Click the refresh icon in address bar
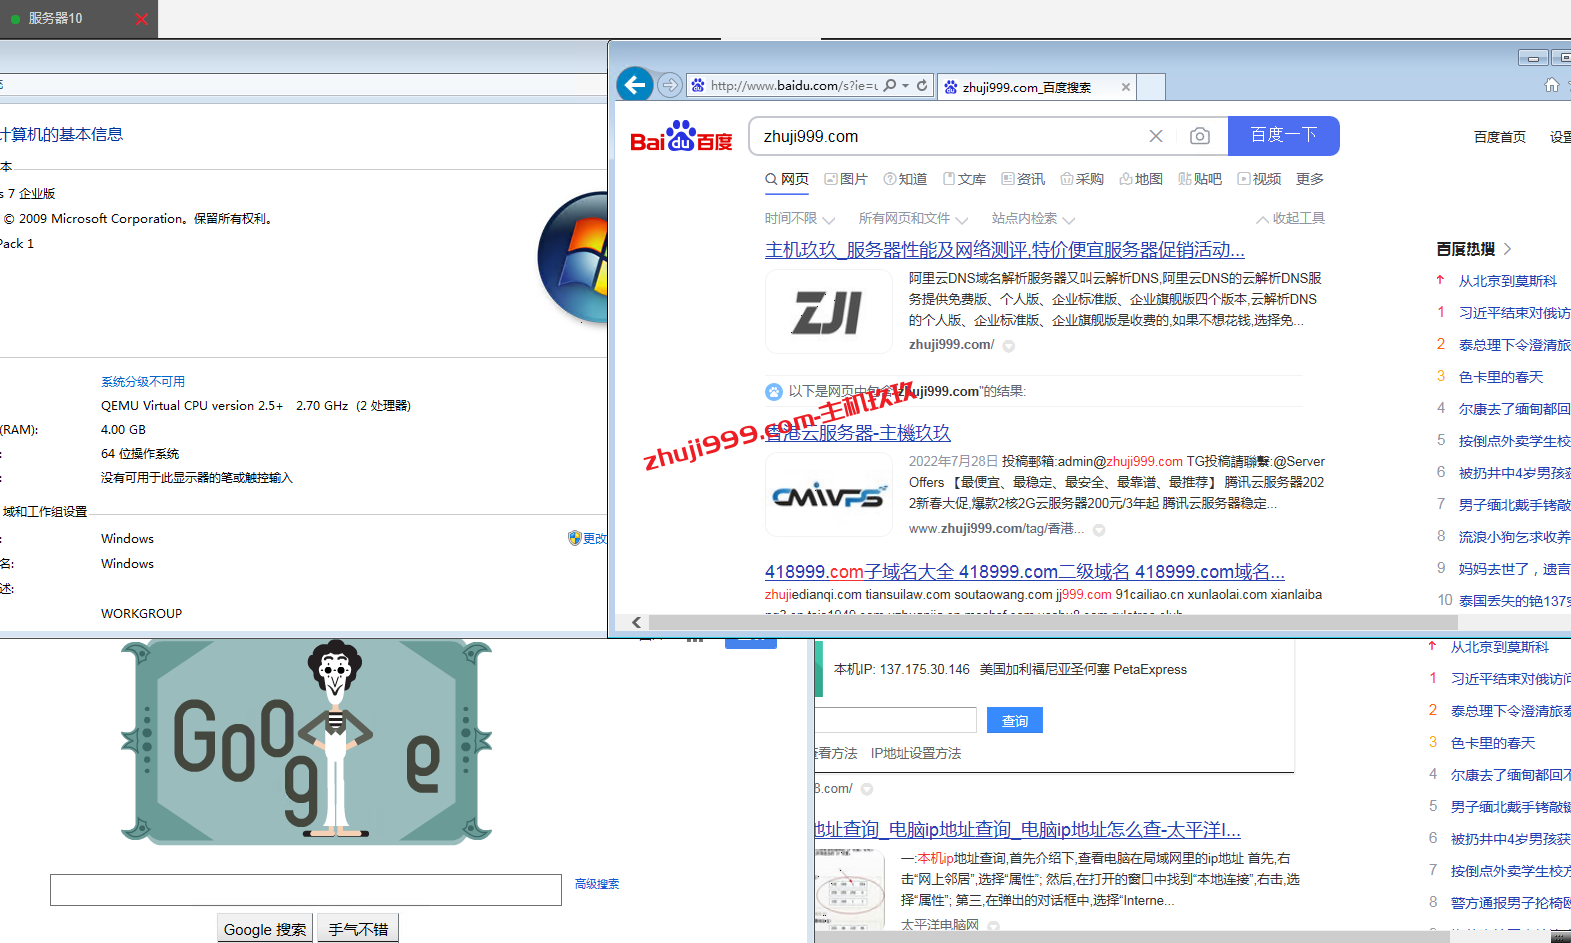Viewport: 1571px width, 943px height. pyautogui.click(x=922, y=86)
